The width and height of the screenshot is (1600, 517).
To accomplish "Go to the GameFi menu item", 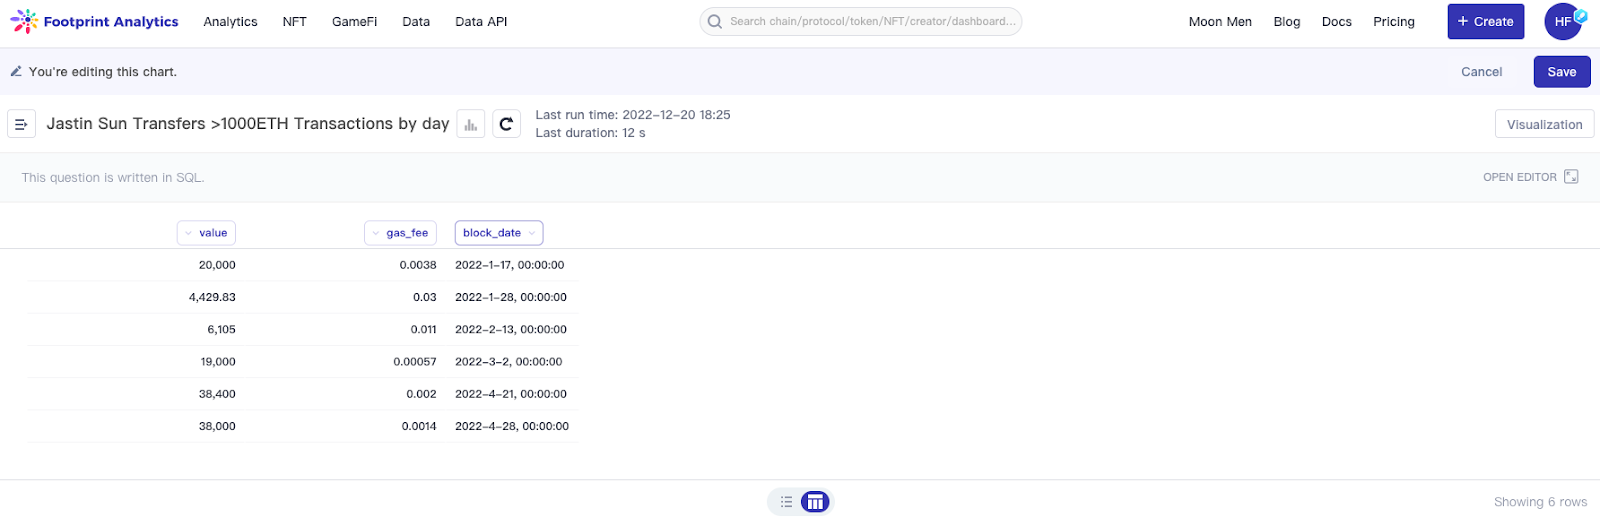I will (354, 22).
